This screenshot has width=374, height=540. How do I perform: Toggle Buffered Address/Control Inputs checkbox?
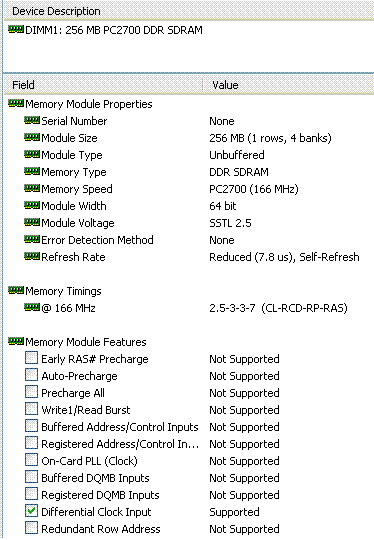point(31,426)
